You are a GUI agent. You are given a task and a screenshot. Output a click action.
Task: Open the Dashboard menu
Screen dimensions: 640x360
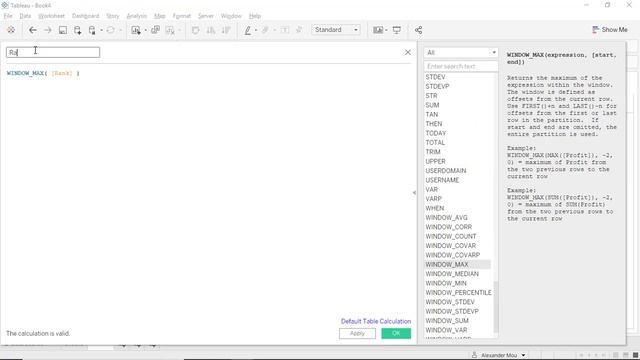click(85, 16)
